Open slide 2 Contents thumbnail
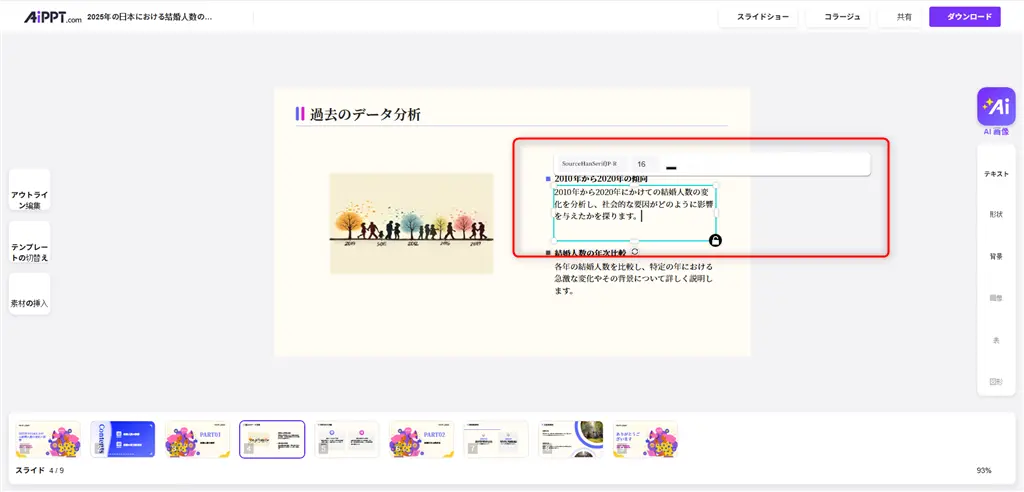The width and height of the screenshot is (1024, 492). 123,439
